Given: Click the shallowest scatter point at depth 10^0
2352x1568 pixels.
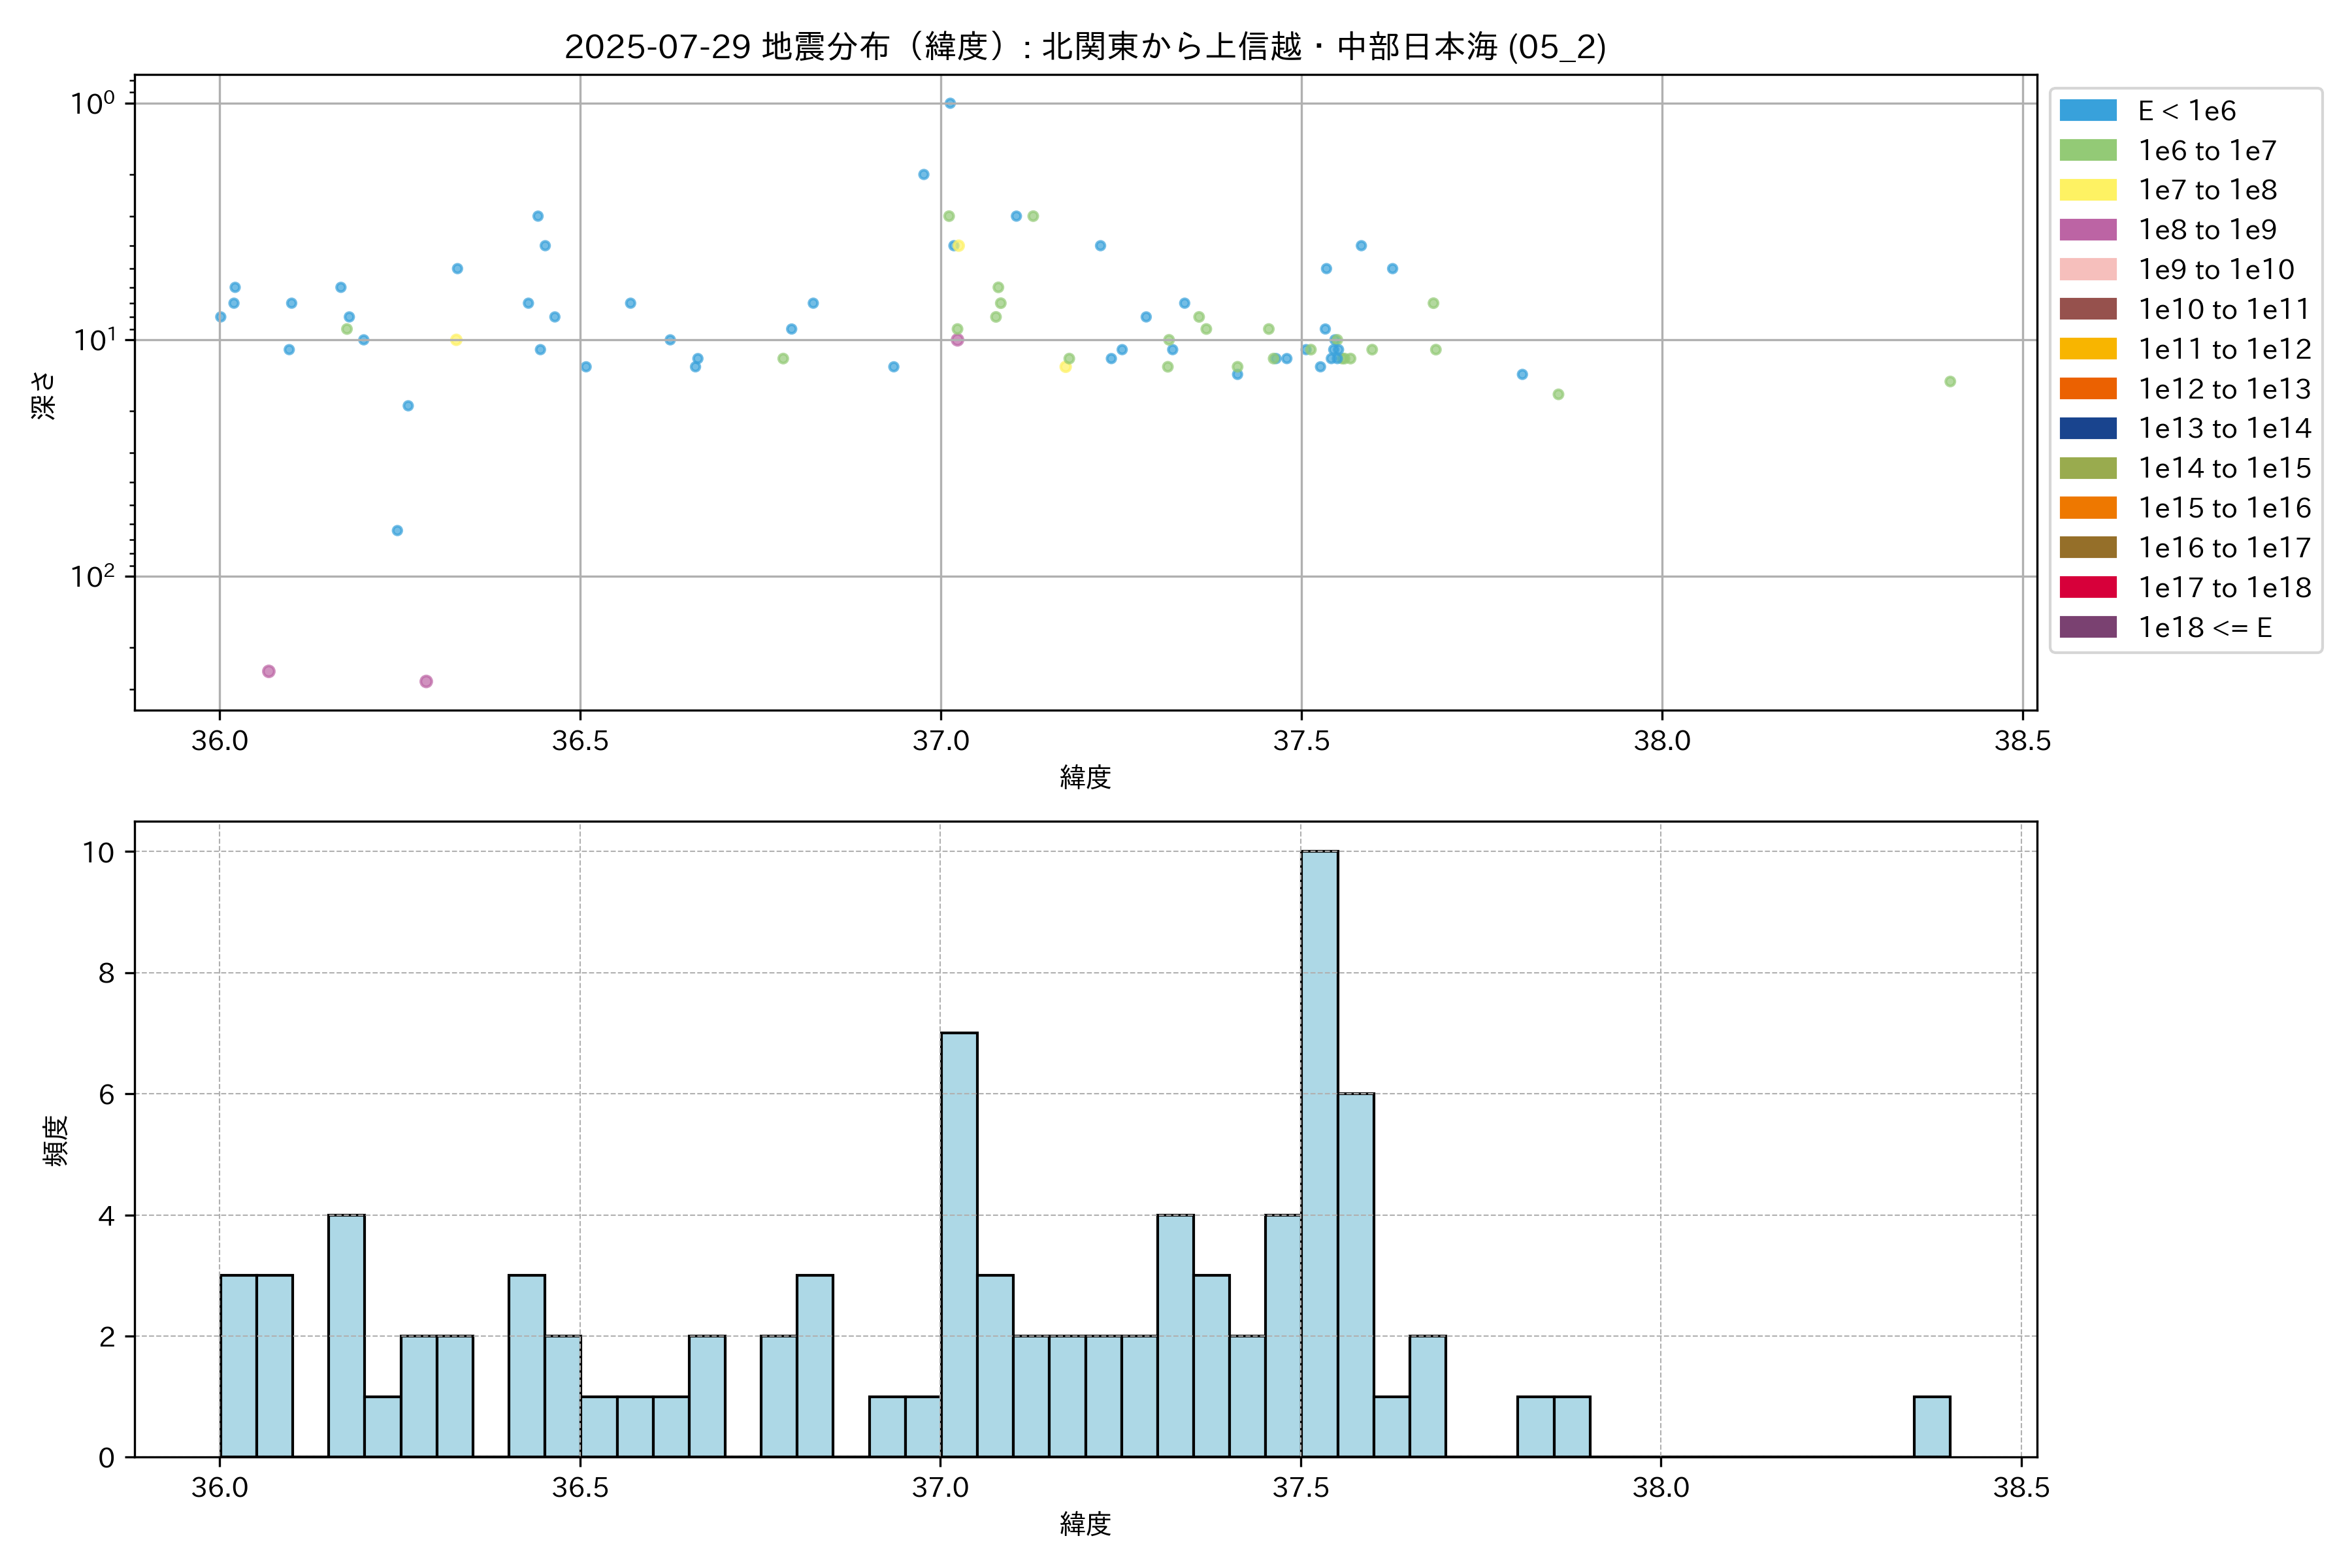Looking at the screenshot, I should (950, 103).
